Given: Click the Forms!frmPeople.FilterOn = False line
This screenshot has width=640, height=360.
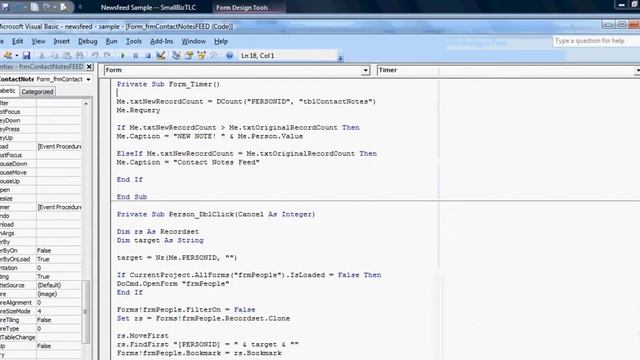Looking at the screenshot, I should click(x=186, y=309).
